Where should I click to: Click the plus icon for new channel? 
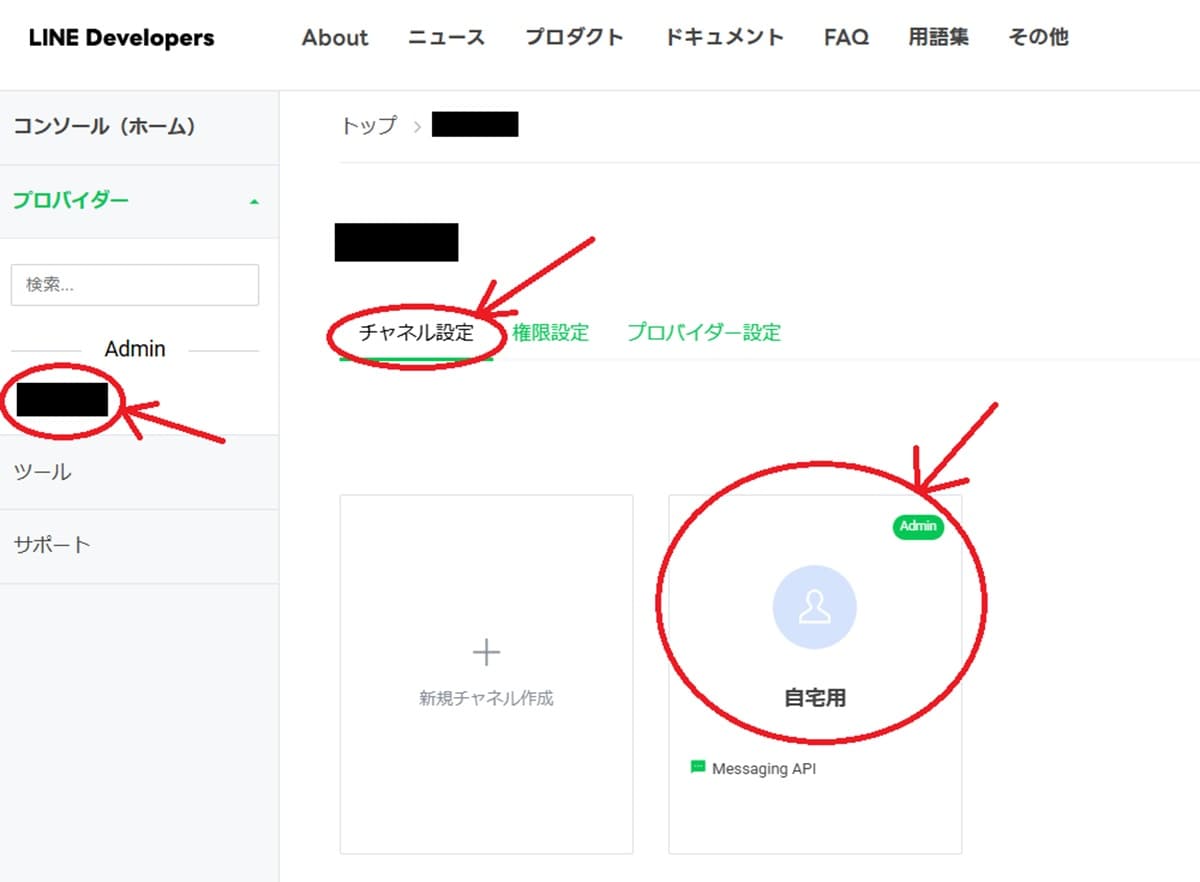(486, 653)
